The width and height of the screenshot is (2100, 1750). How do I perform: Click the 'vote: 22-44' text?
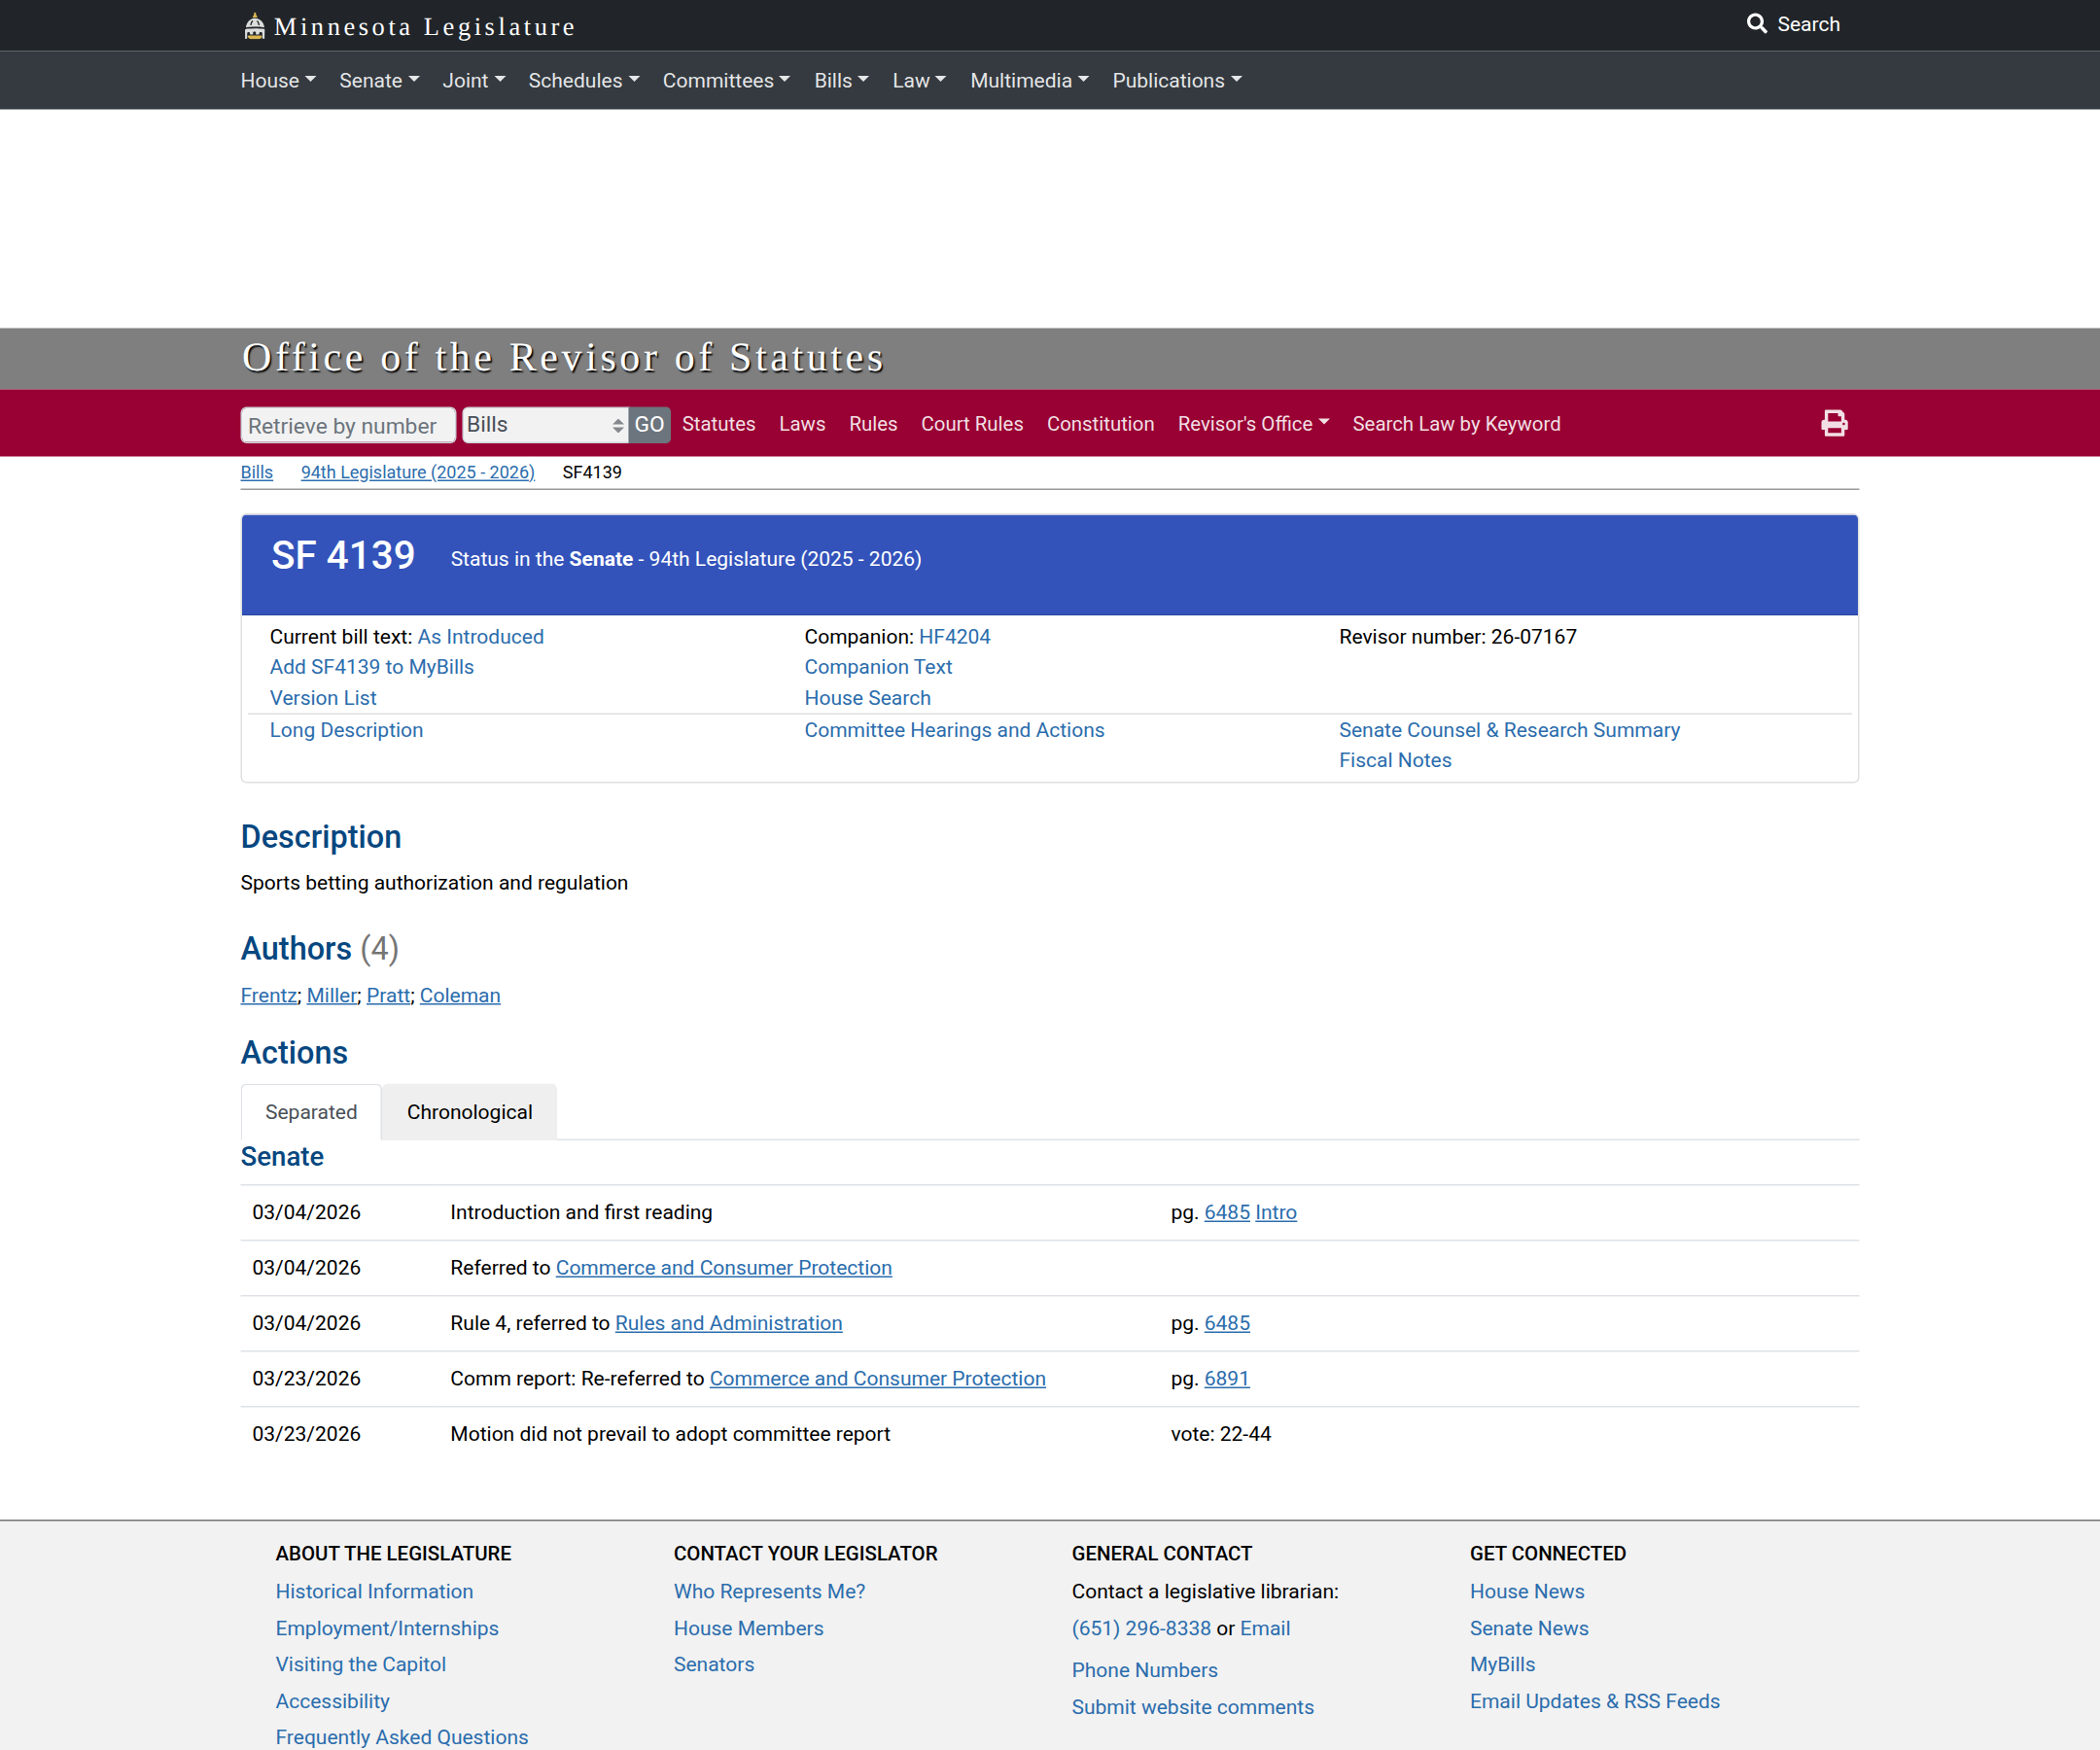coord(1220,1433)
